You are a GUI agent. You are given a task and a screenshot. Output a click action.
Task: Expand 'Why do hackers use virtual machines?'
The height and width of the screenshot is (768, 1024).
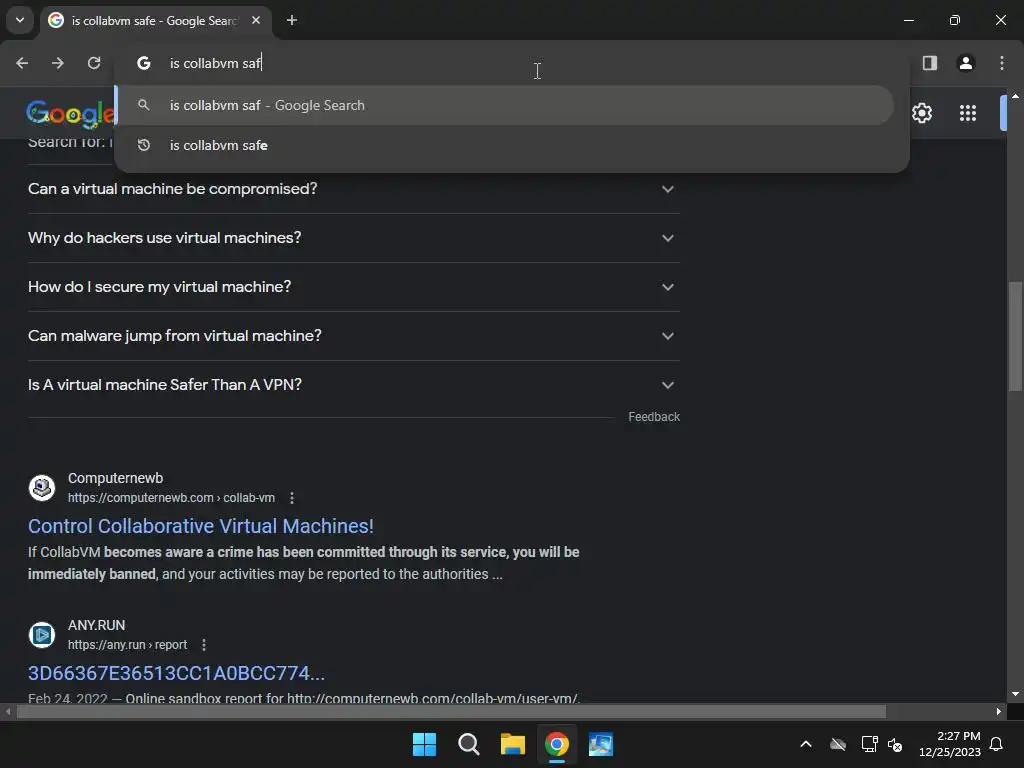click(x=353, y=238)
